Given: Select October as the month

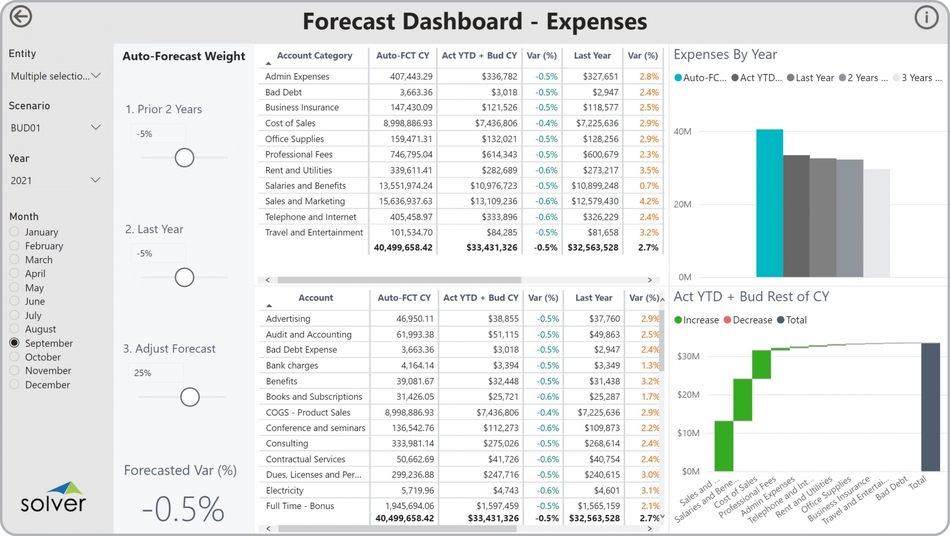Looking at the screenshot, I should point(15,357).
